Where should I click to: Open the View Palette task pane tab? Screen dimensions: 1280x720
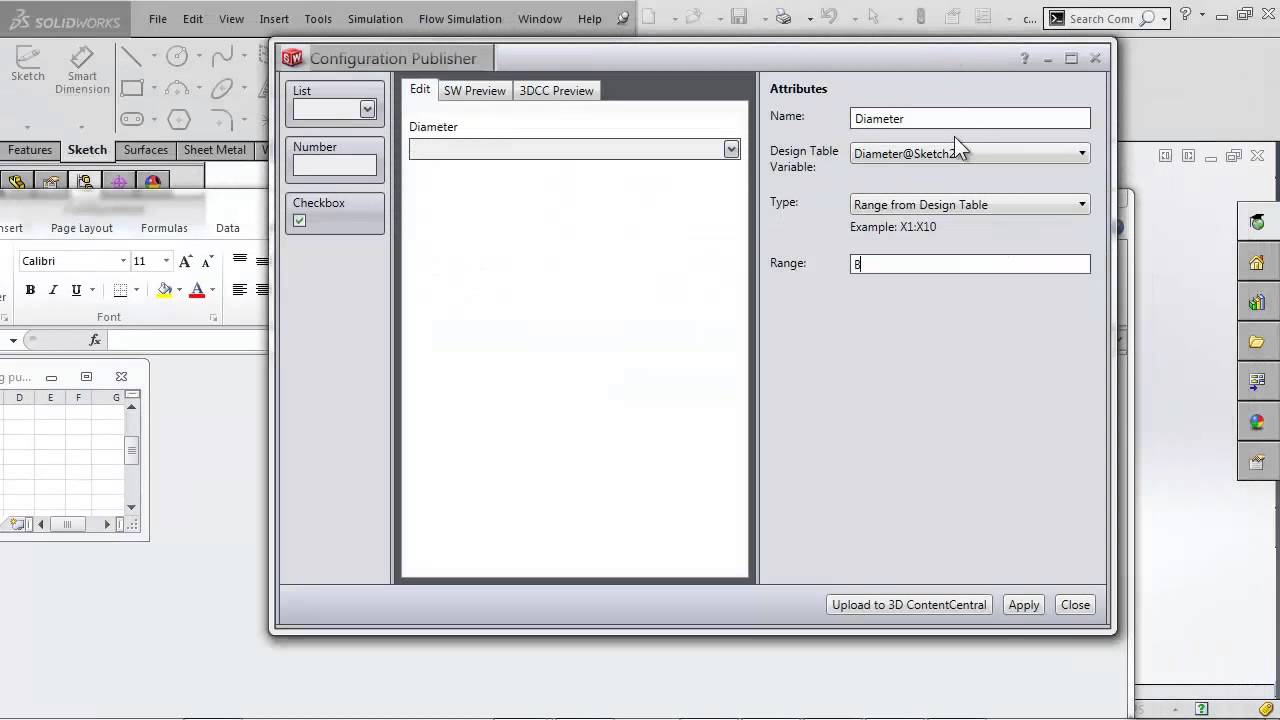(x=1257, y=381)
